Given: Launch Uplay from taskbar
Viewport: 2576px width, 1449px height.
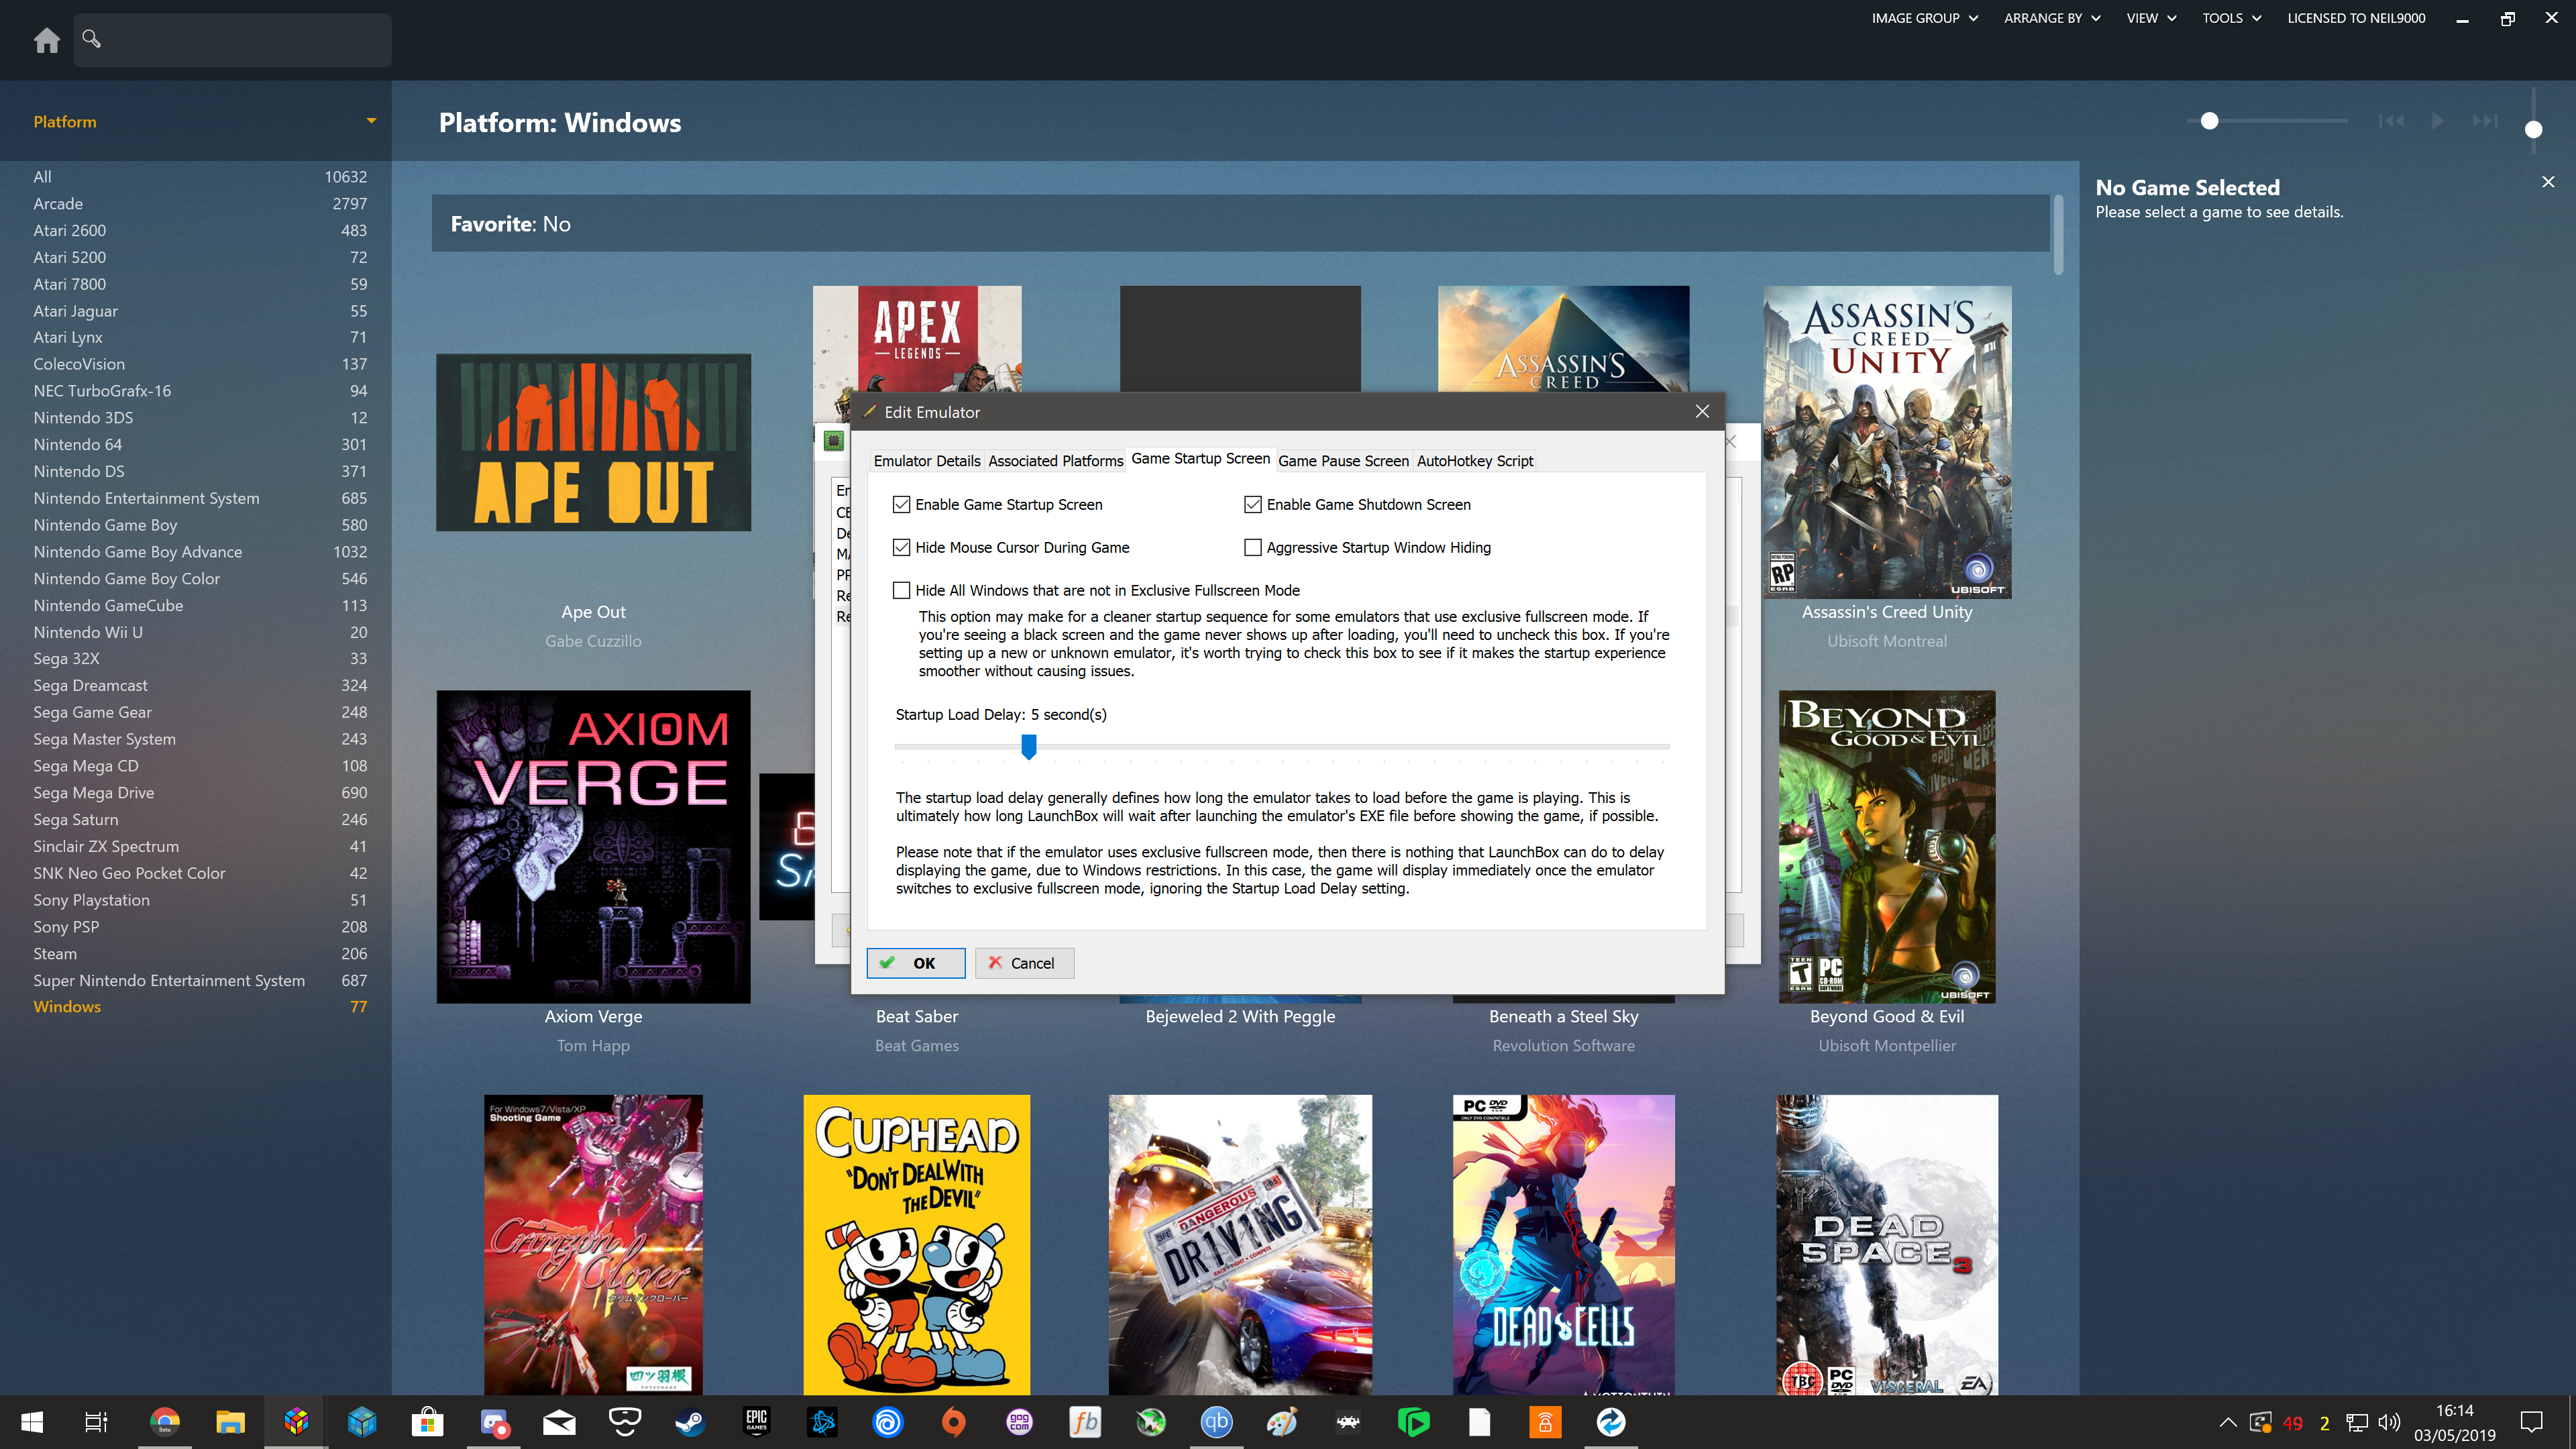Looking at the screenshot, I should point(888,1422).
